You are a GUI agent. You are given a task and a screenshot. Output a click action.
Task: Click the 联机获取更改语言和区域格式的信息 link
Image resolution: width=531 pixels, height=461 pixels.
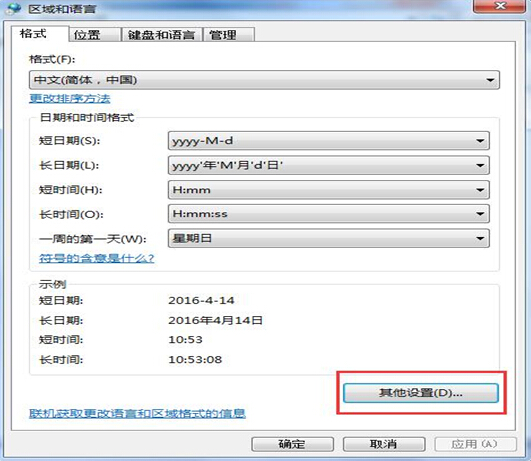pyautogui.click(x=137, y=414)
